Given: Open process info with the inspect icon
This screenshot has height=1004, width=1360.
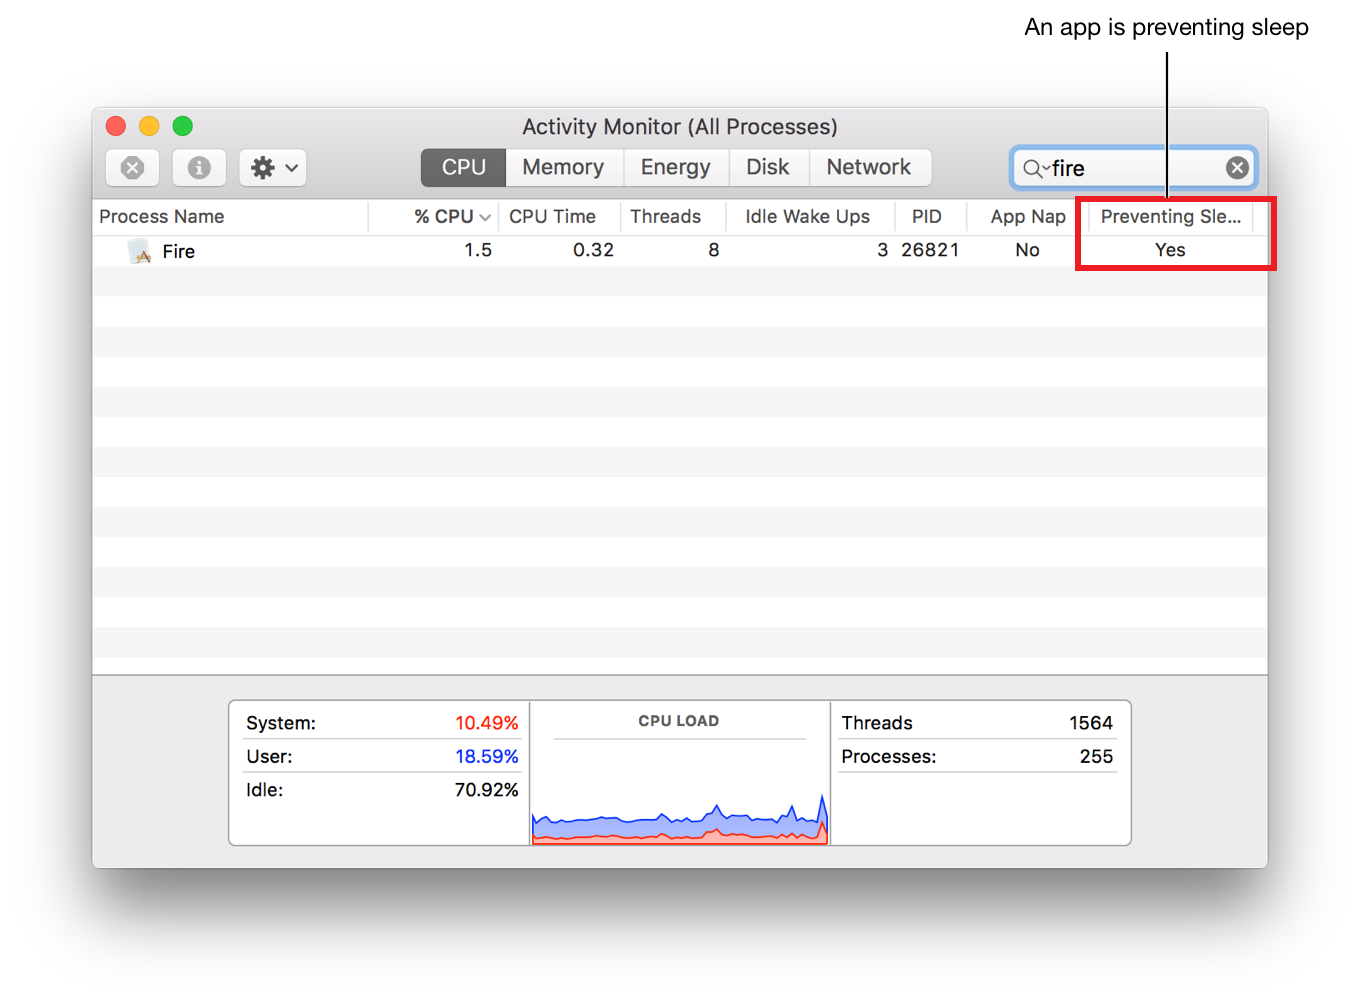Looking at the screenshot, I should coord(199,168).
